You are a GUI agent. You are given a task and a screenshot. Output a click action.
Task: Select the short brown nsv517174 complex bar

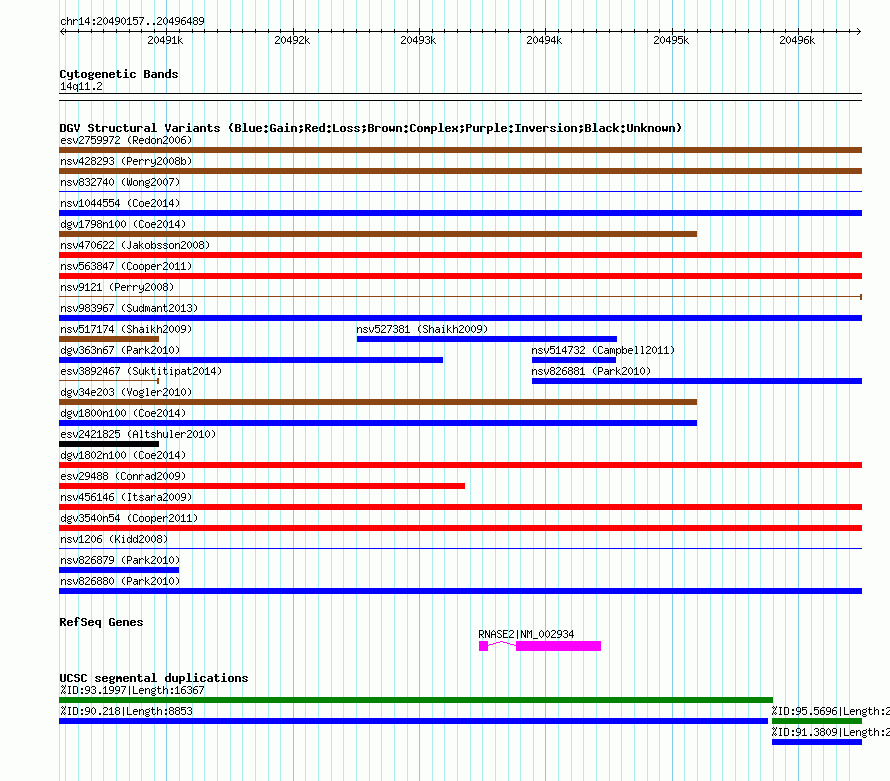109,339
